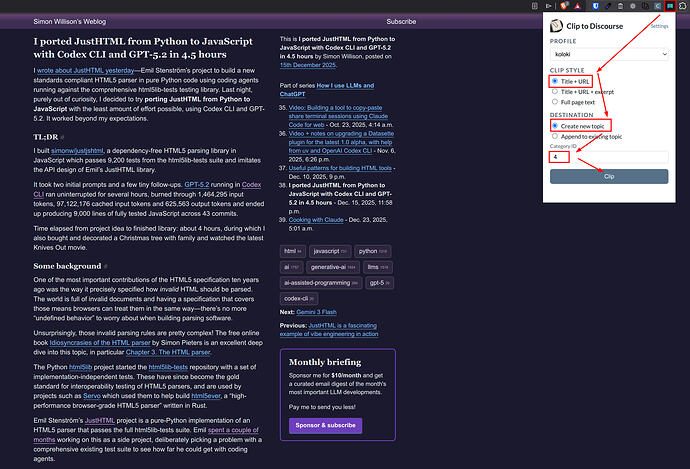Click the article title heading

click(x=143, y=48)
